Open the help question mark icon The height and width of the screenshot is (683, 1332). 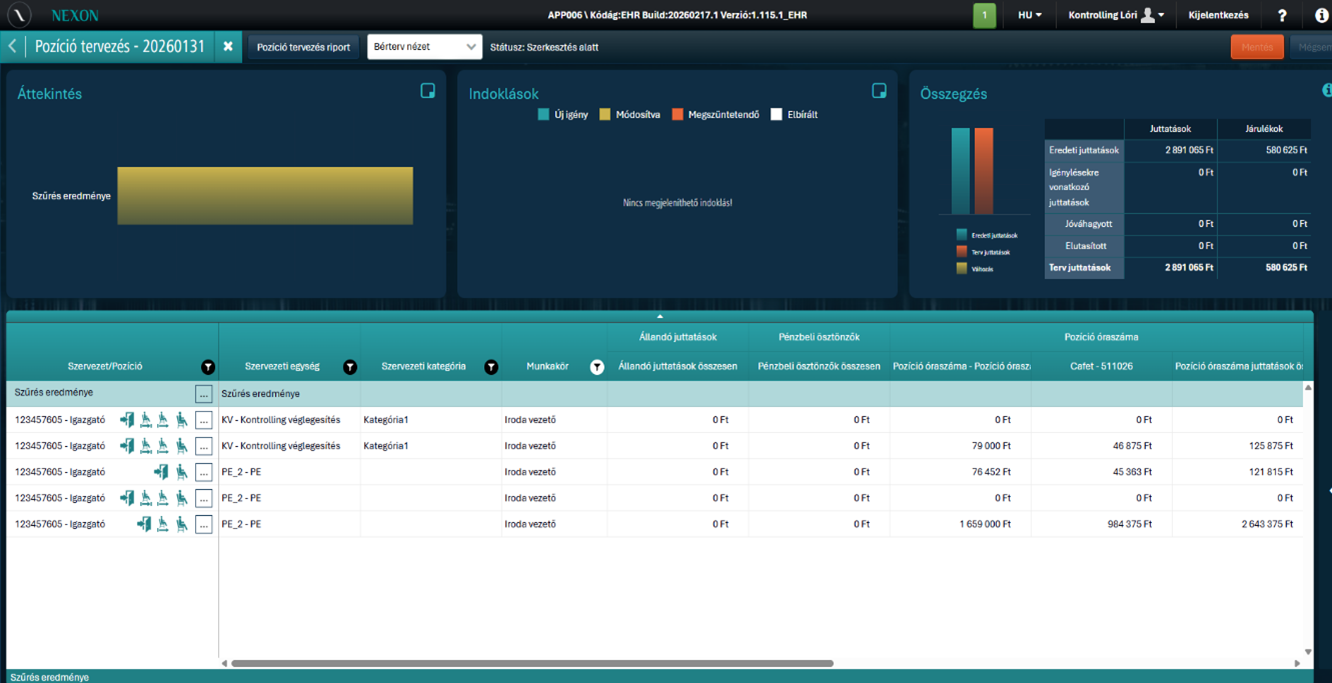pyautogui.click(x=1282, y=16)
